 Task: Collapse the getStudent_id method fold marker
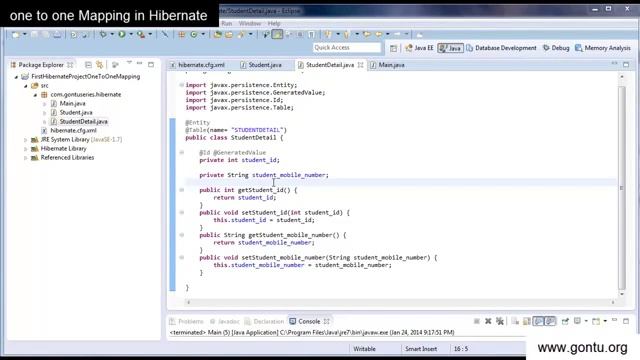pos(182,190)
